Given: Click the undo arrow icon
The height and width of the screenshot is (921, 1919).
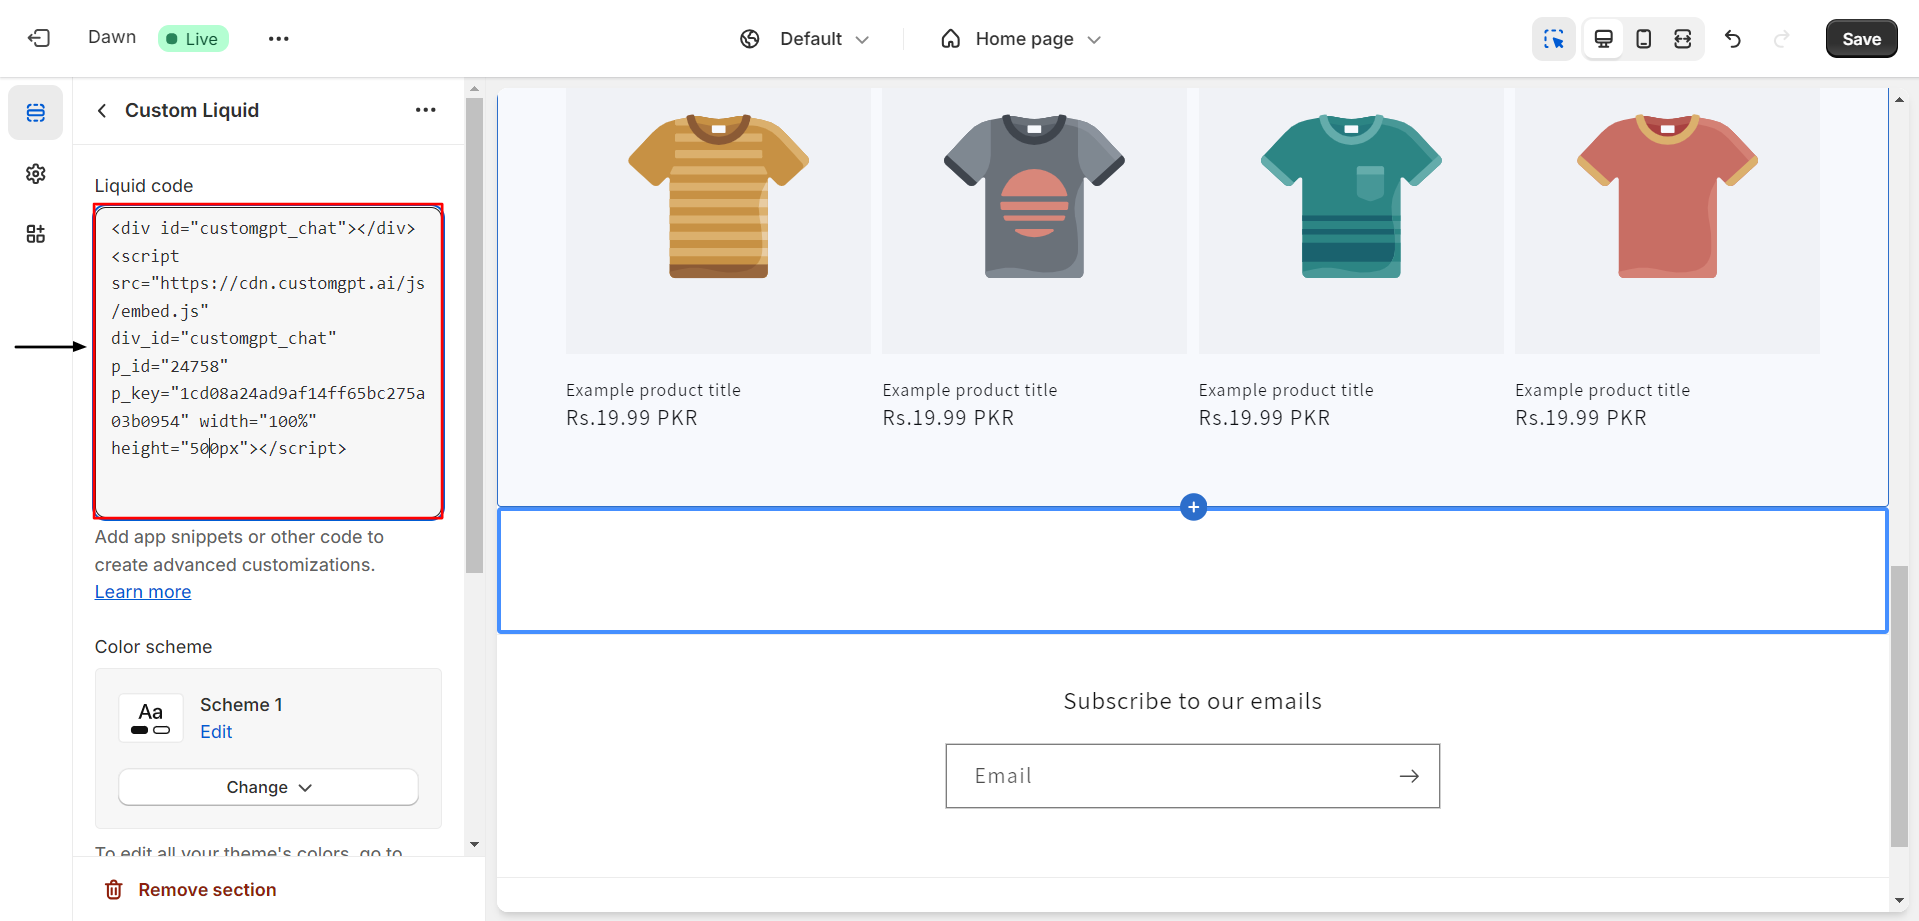Looking at the screenshot, I should [1733, 39].
